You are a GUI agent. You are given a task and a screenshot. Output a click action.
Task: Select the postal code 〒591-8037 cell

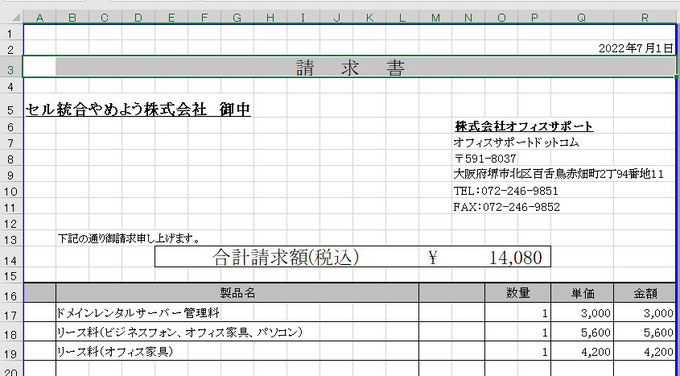coord(485,158)
